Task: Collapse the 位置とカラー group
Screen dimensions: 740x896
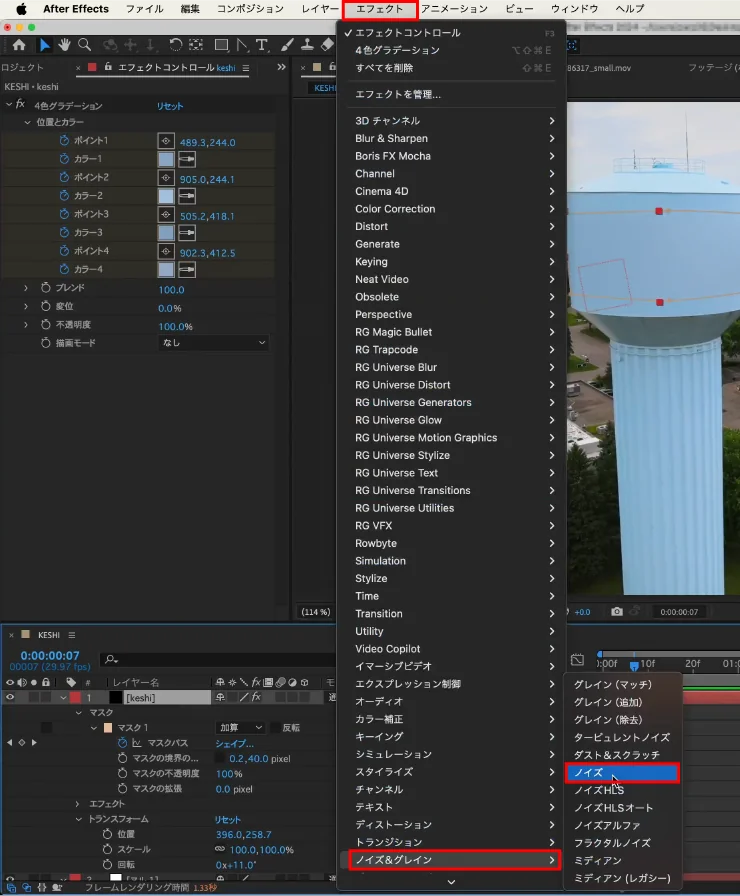Action: click(27, 122)
